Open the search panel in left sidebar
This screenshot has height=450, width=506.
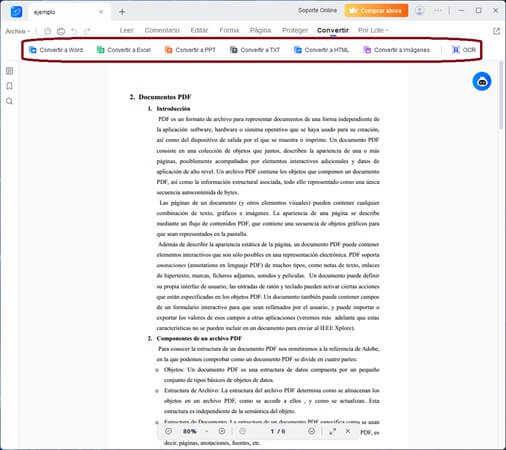click(x=9, y=101)
